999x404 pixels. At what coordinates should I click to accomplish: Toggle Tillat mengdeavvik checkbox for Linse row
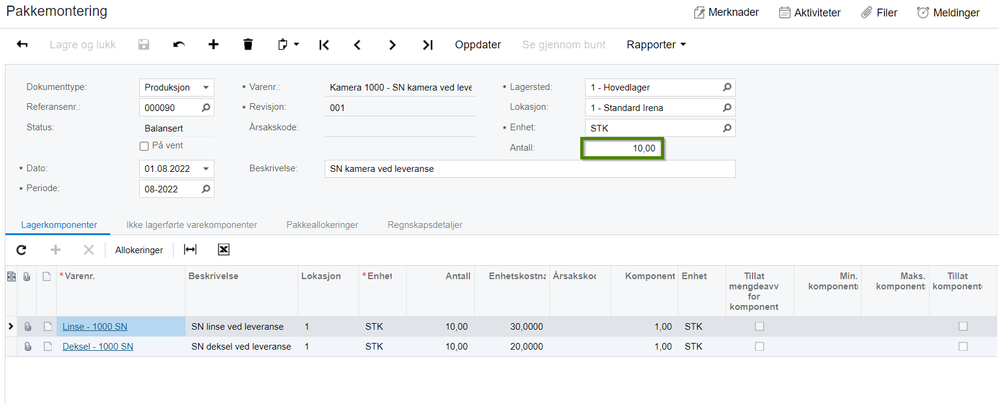coord(759,326)
